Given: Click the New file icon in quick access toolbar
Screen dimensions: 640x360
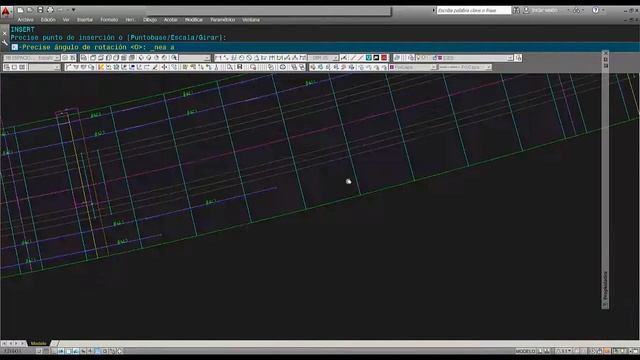Looking at the screenshot, I should click(20, 10).
